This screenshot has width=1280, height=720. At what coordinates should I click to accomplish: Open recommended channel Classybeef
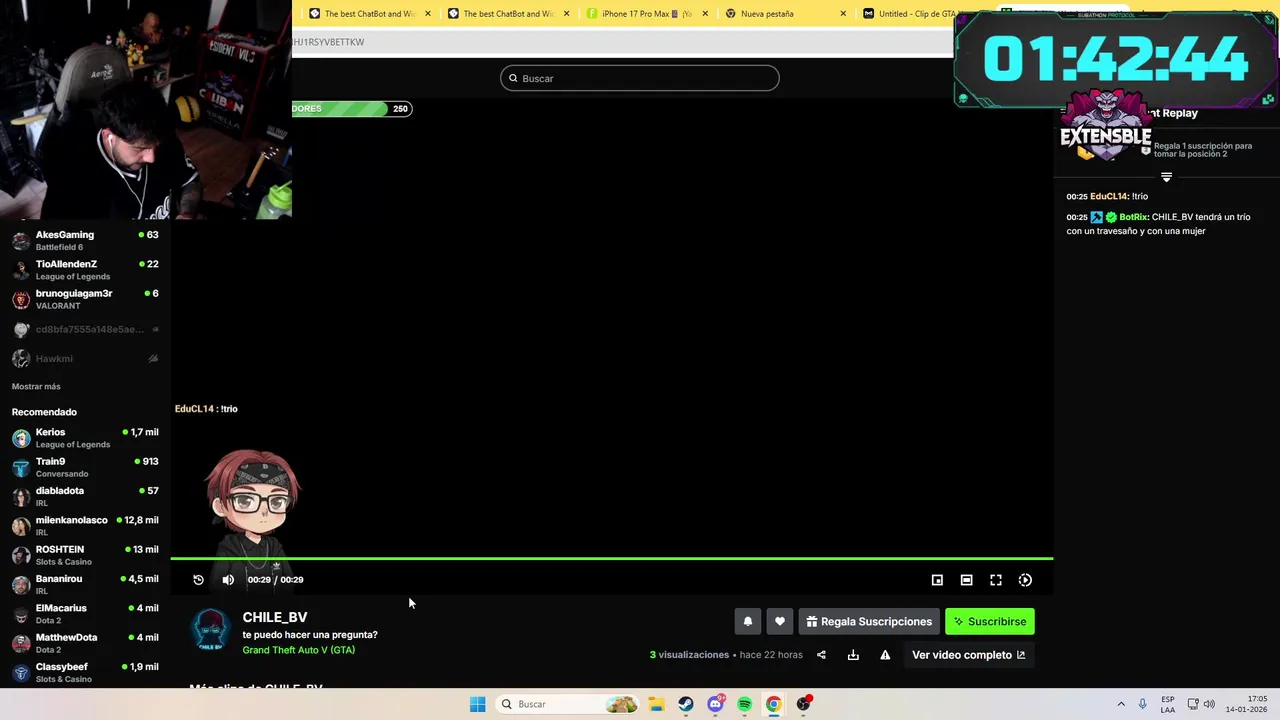point(85,672)
